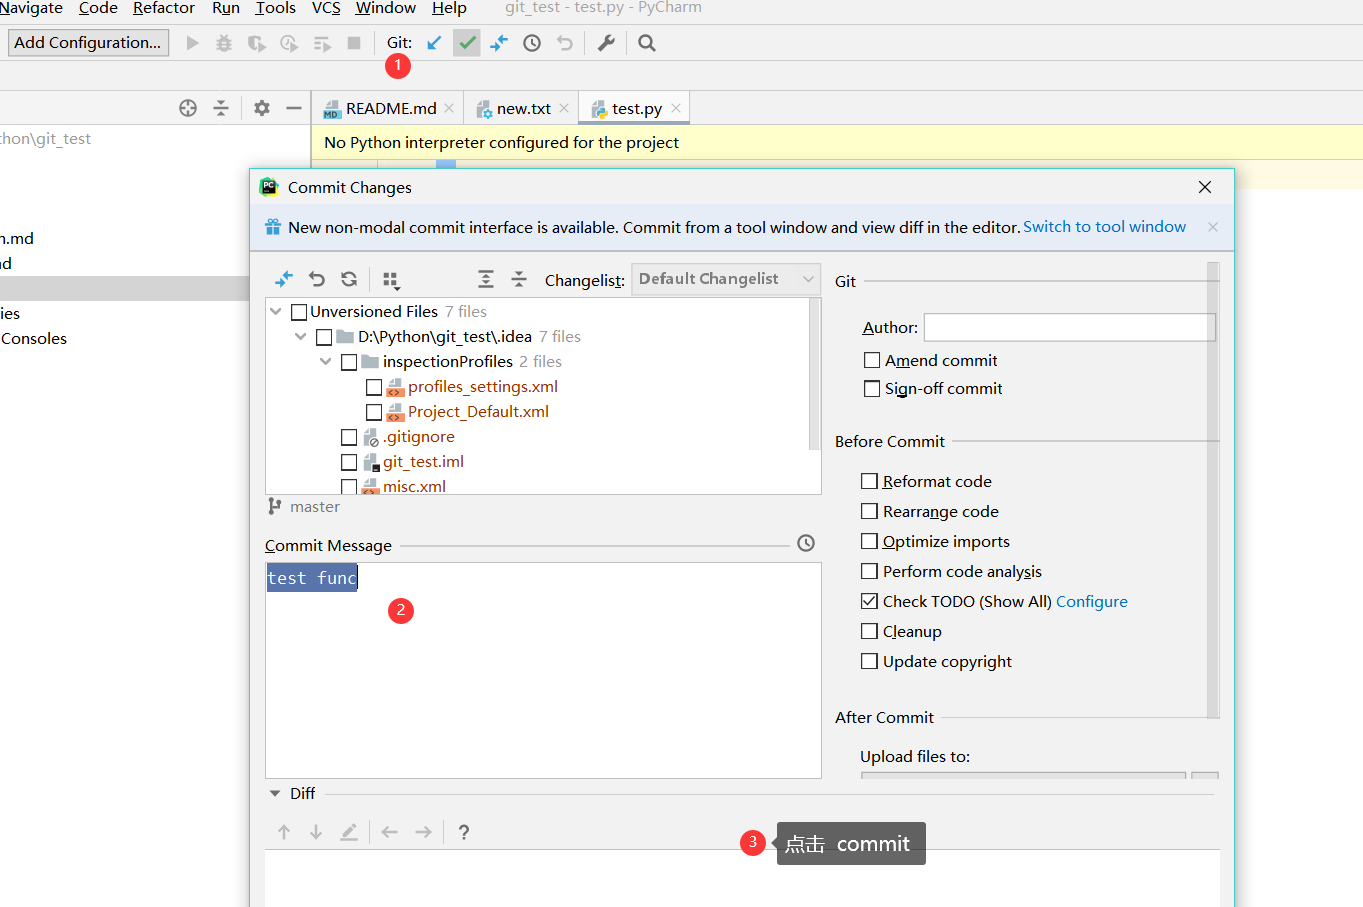Click into the Author input field

coord(1070,327)
